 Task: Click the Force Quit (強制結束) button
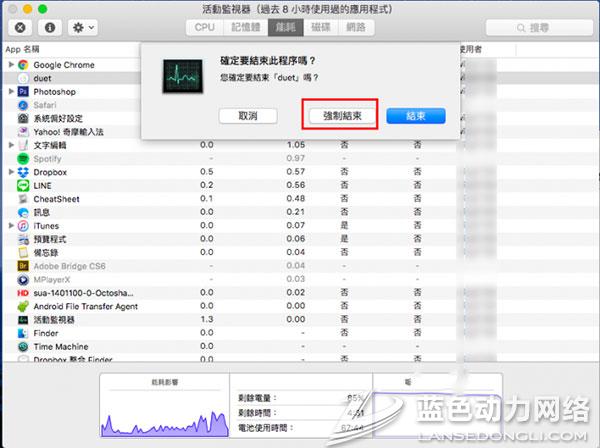(343, 116)
